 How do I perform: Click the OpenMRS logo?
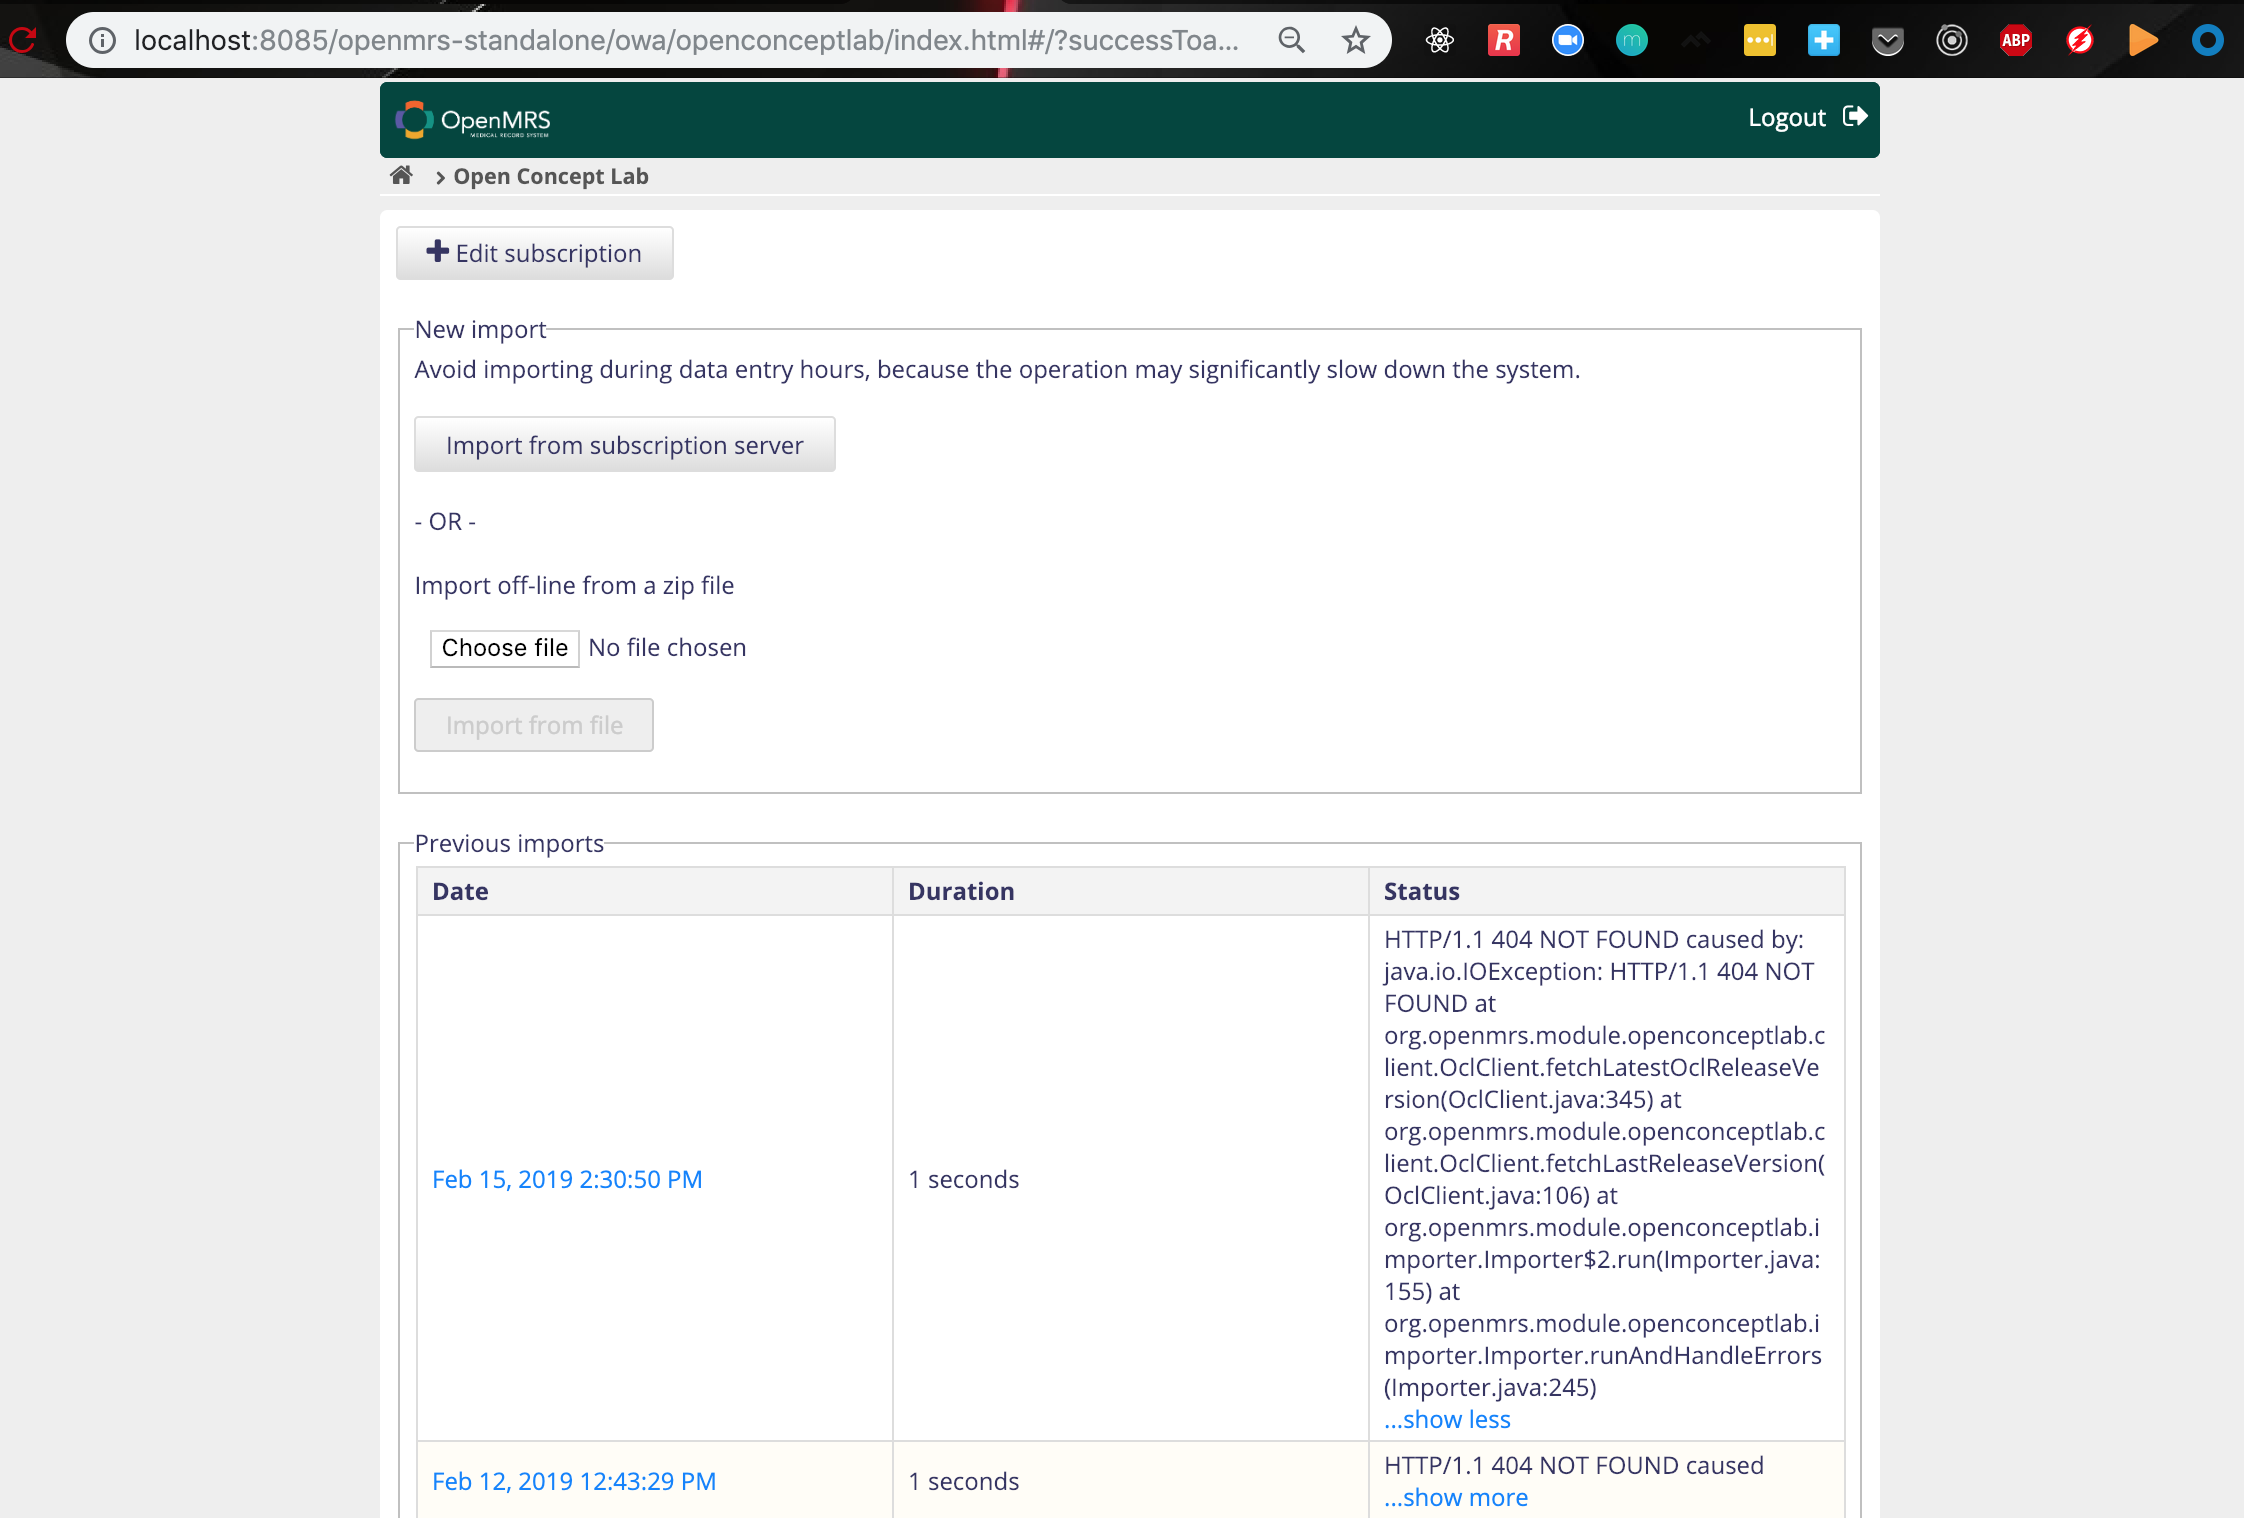coord(474,119)
